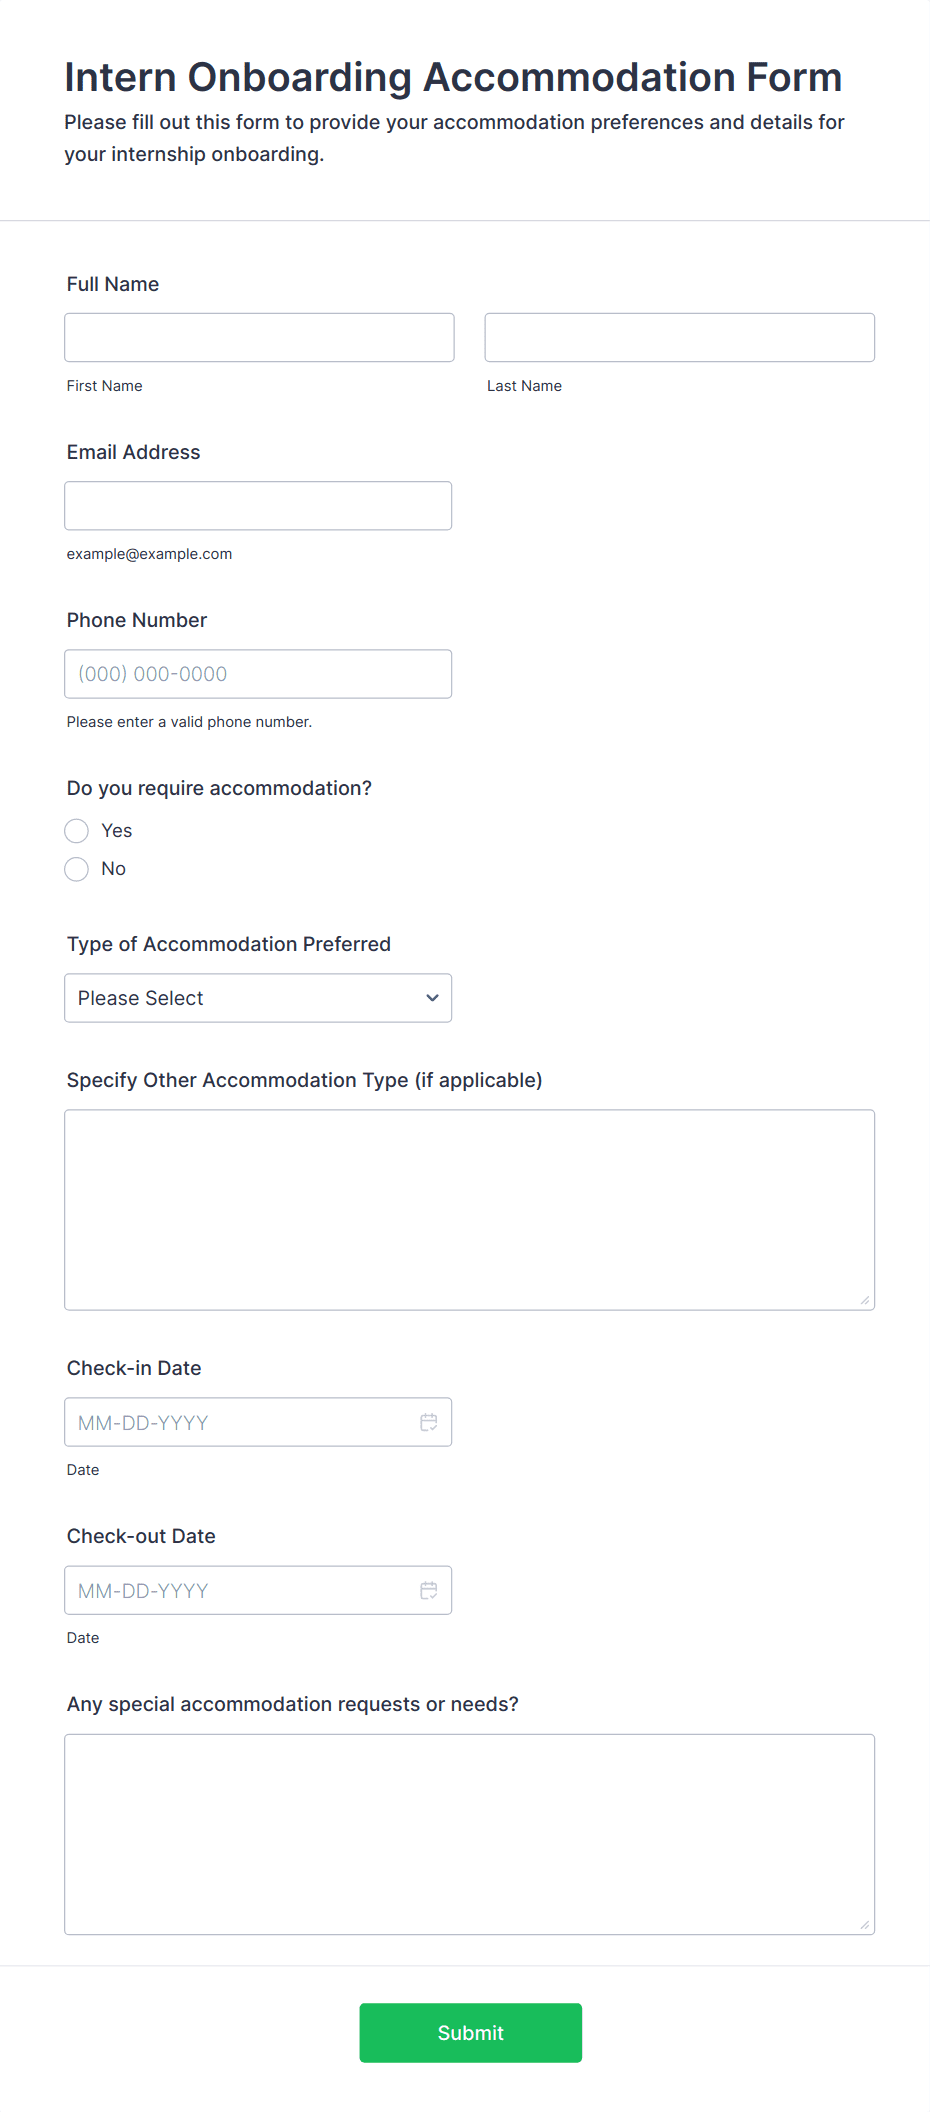The height and width of the screenshot is (2112, 930).
Task: Open the Check-in Date calendar picker icon
Action: 429,1421
